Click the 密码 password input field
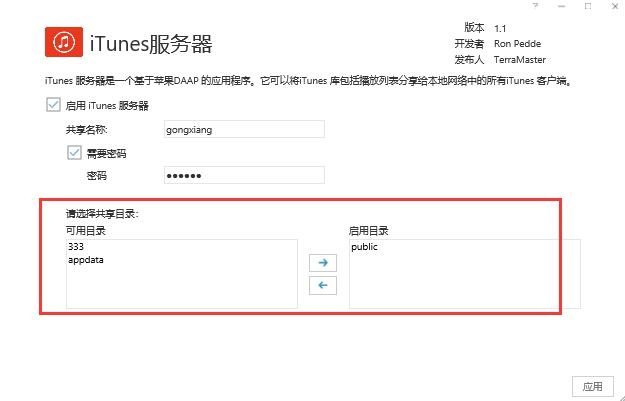Screen dimensions: 625x401 click(244, 176)
